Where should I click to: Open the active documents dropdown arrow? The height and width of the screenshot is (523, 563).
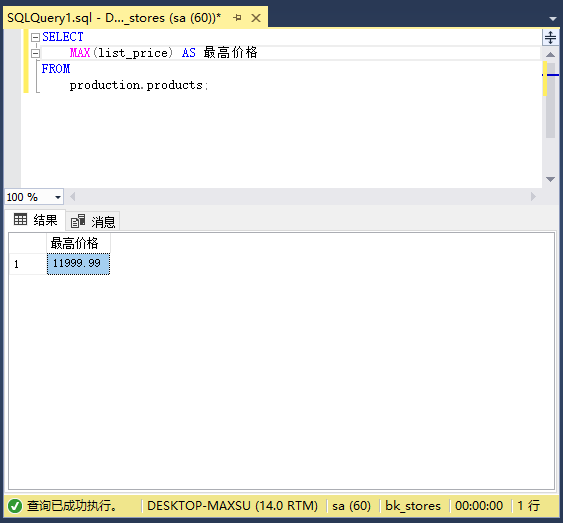553,18
